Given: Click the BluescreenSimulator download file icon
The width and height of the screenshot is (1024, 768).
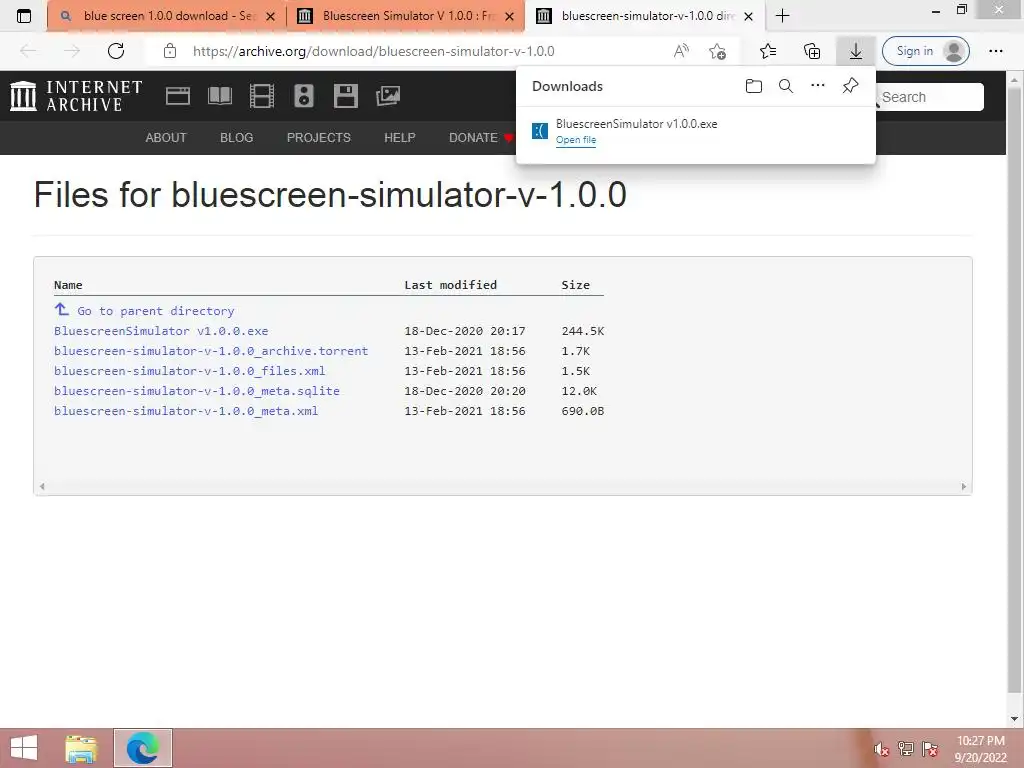Looking at the screenshot, I should (x=539, y=131).
